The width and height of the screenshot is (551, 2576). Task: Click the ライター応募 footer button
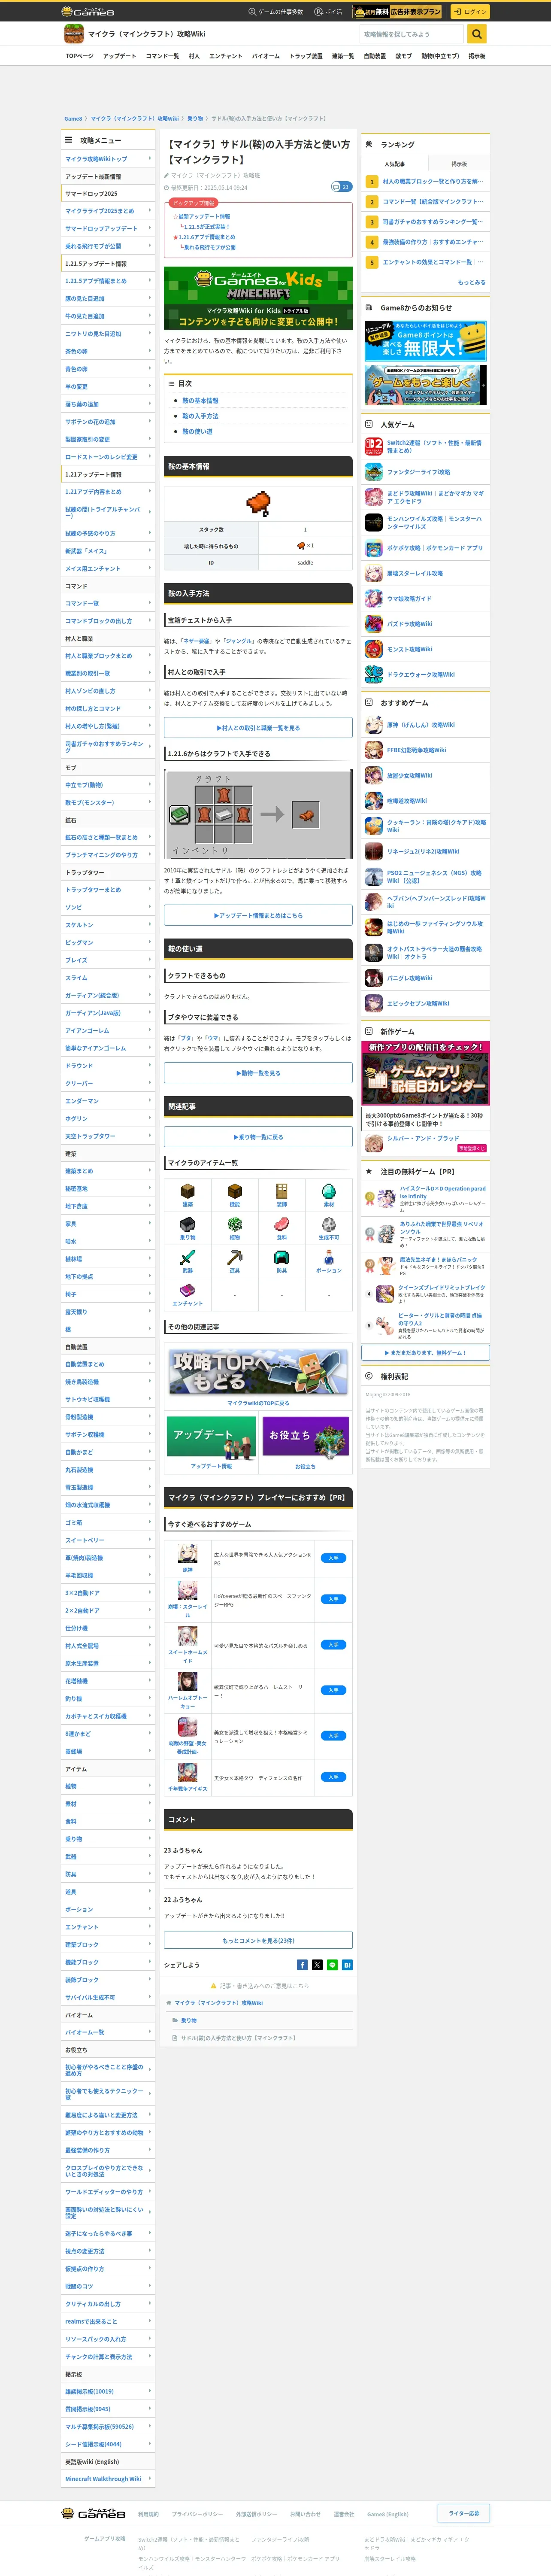[463, 2513]
